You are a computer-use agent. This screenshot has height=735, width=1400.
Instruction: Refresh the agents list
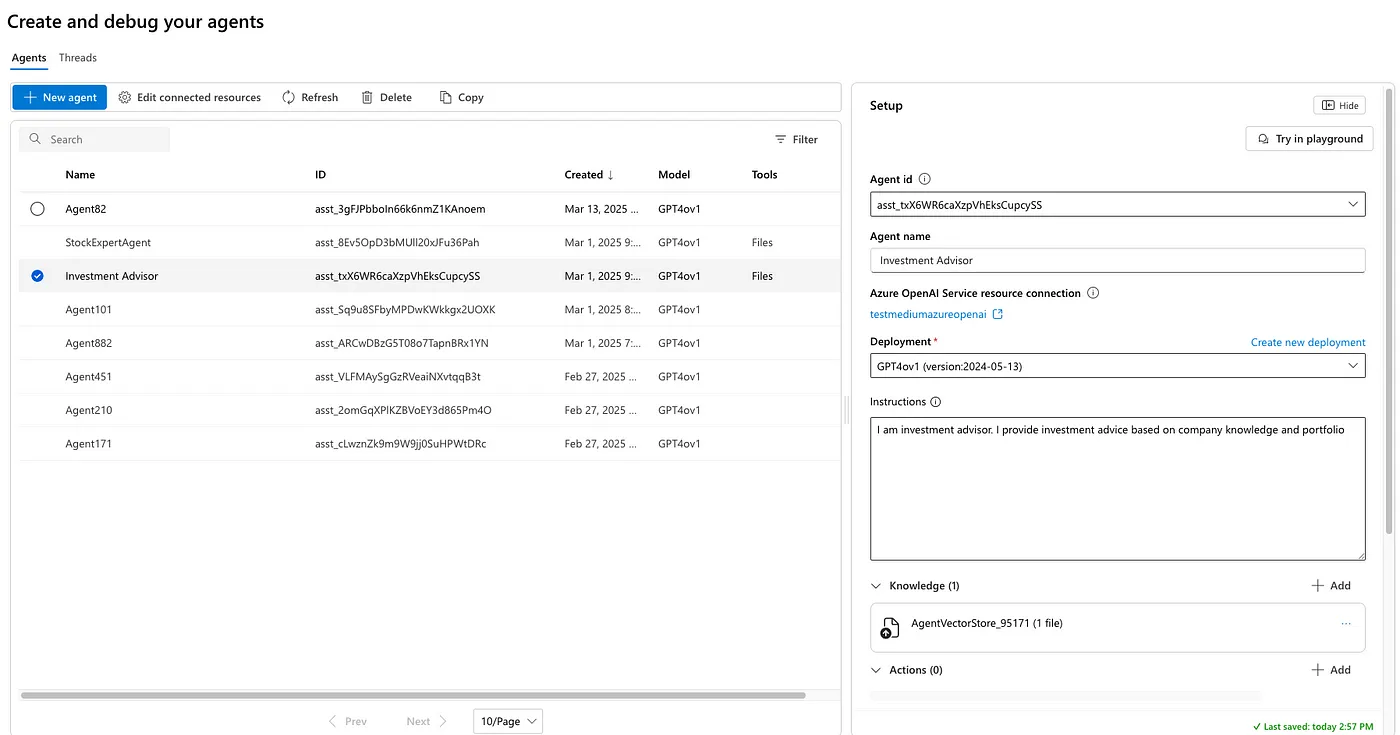[310, 97]
